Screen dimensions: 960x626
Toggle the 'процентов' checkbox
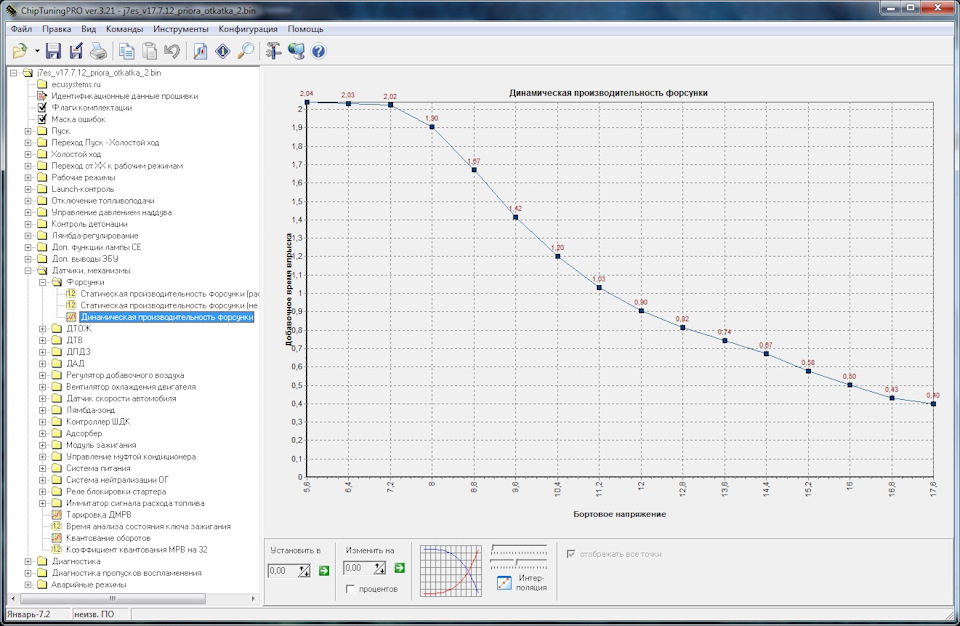tap(350, 589)
